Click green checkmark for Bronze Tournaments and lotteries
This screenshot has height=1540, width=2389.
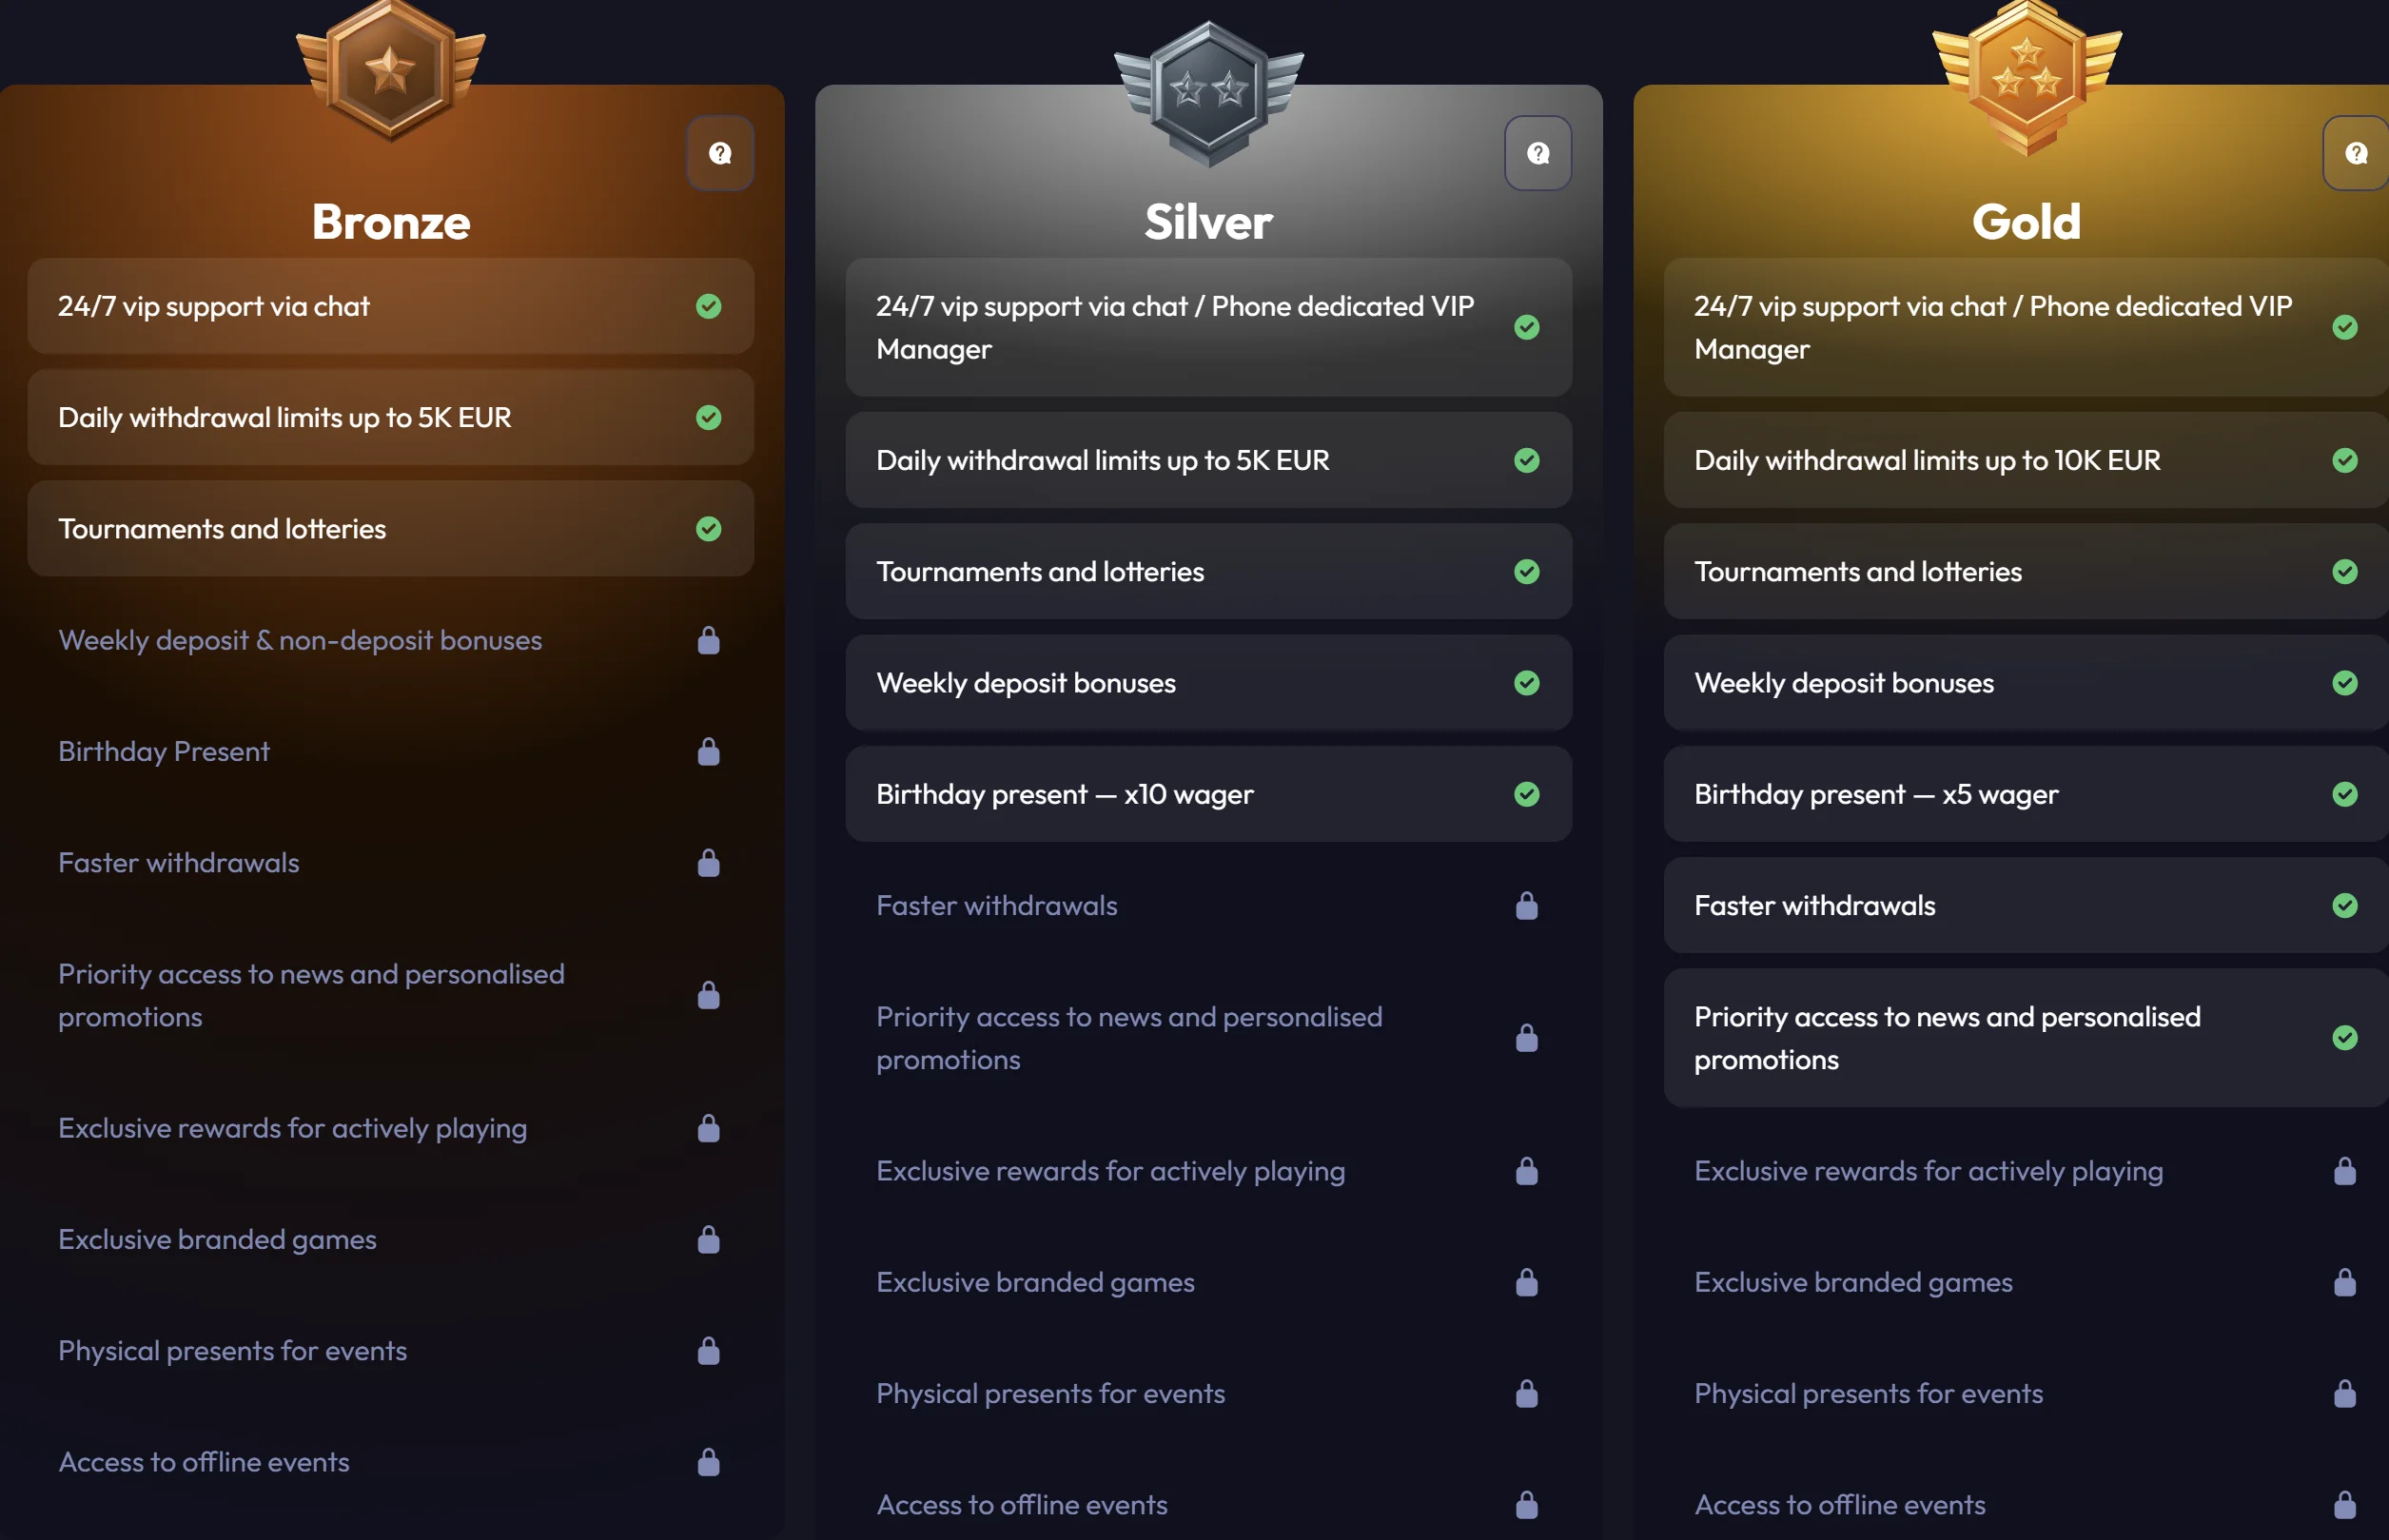708,529
